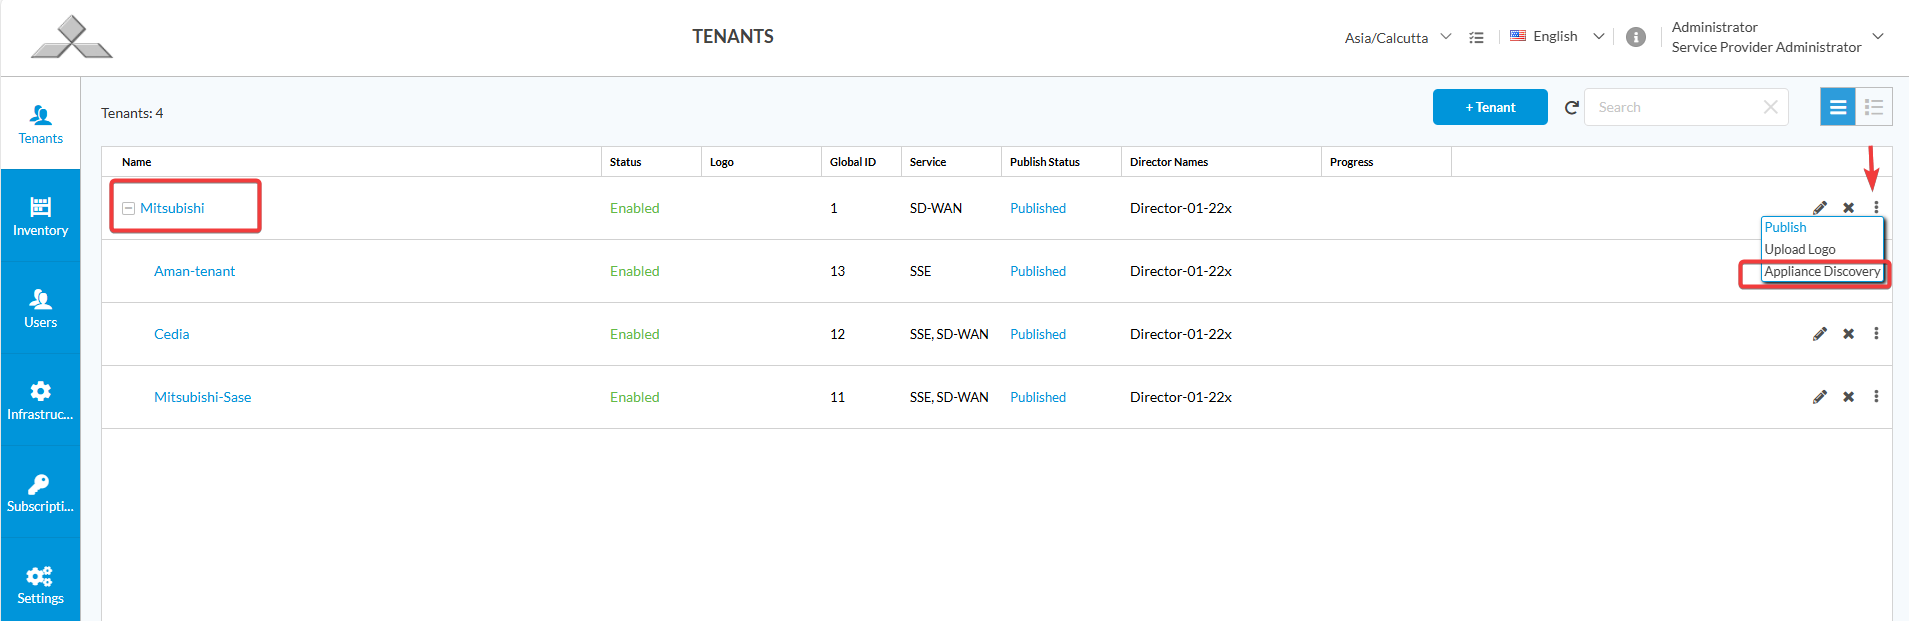The width and height of the screenshot is (1909, 621).
Task: Click the + Tenant button
Action: 1490,107
